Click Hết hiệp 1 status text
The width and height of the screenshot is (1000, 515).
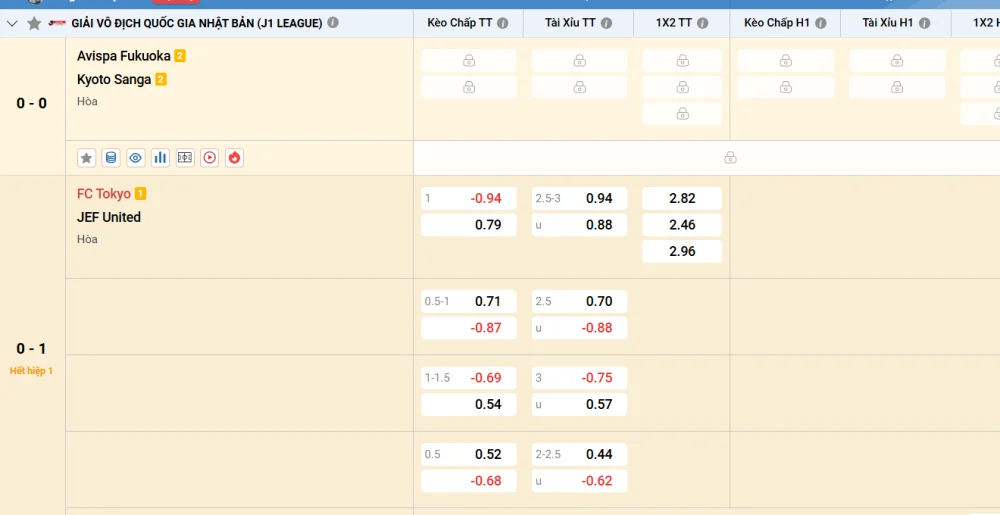coord(31,371)
